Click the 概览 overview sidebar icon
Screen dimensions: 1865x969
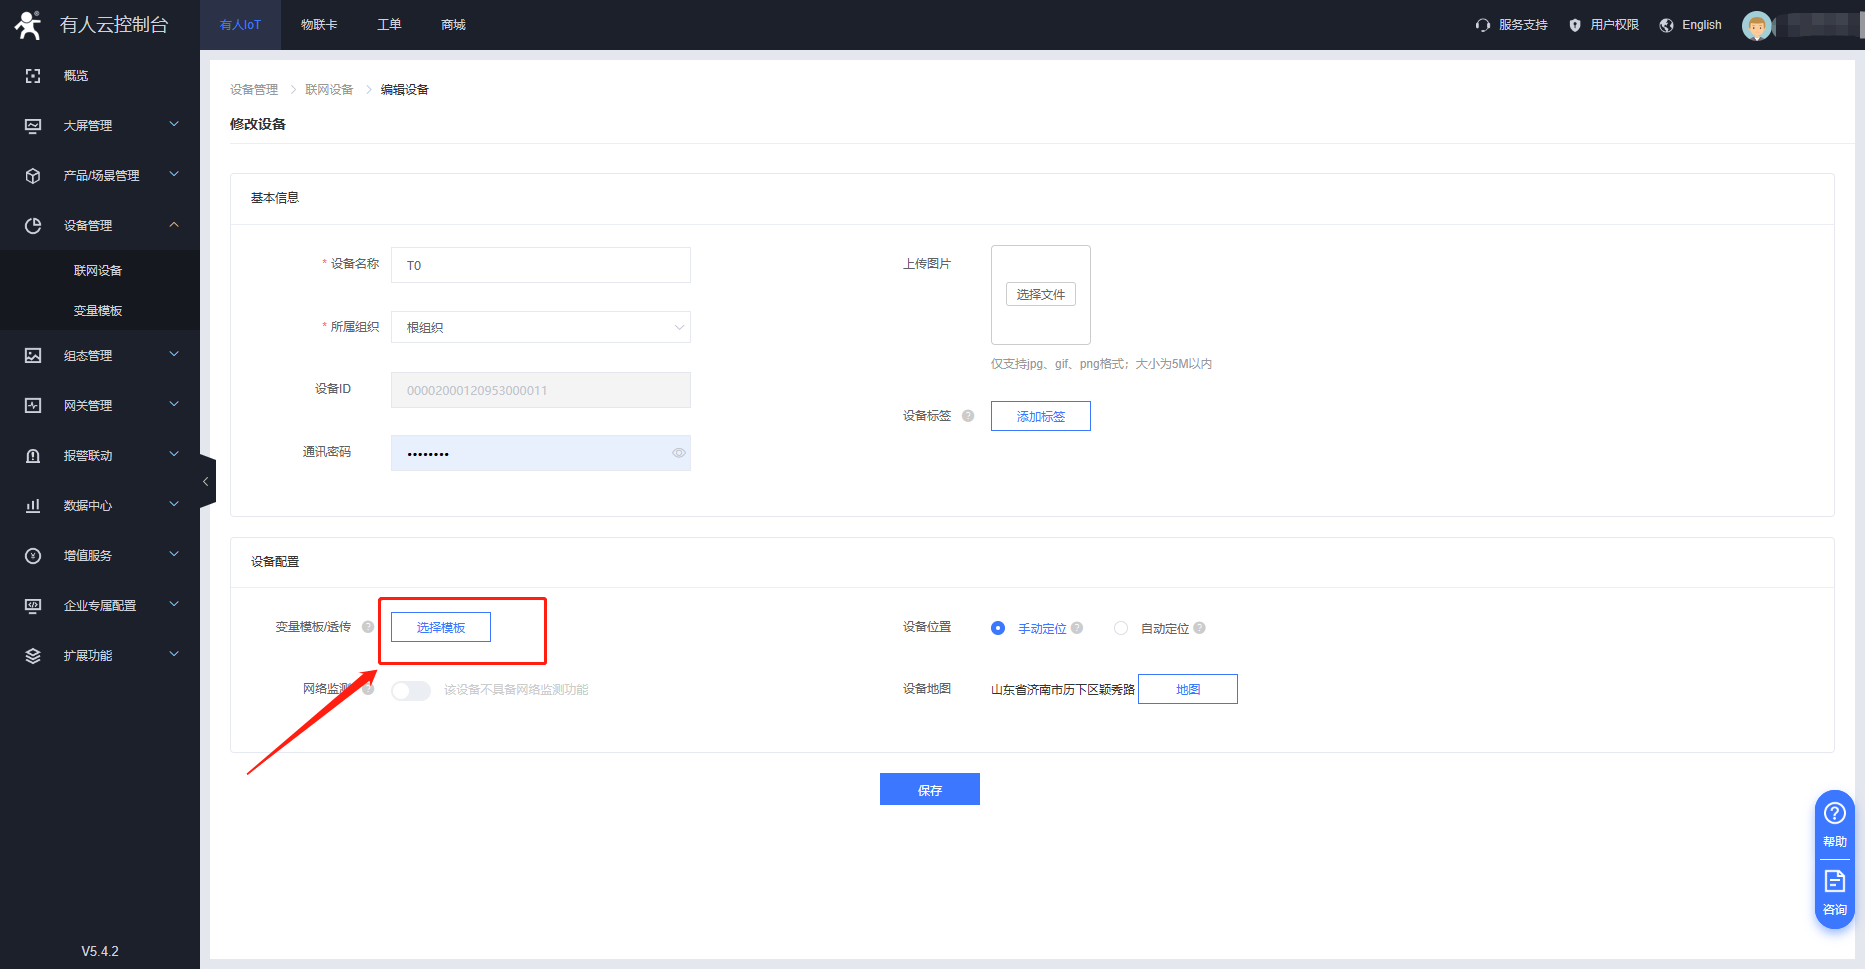(33, 76)
